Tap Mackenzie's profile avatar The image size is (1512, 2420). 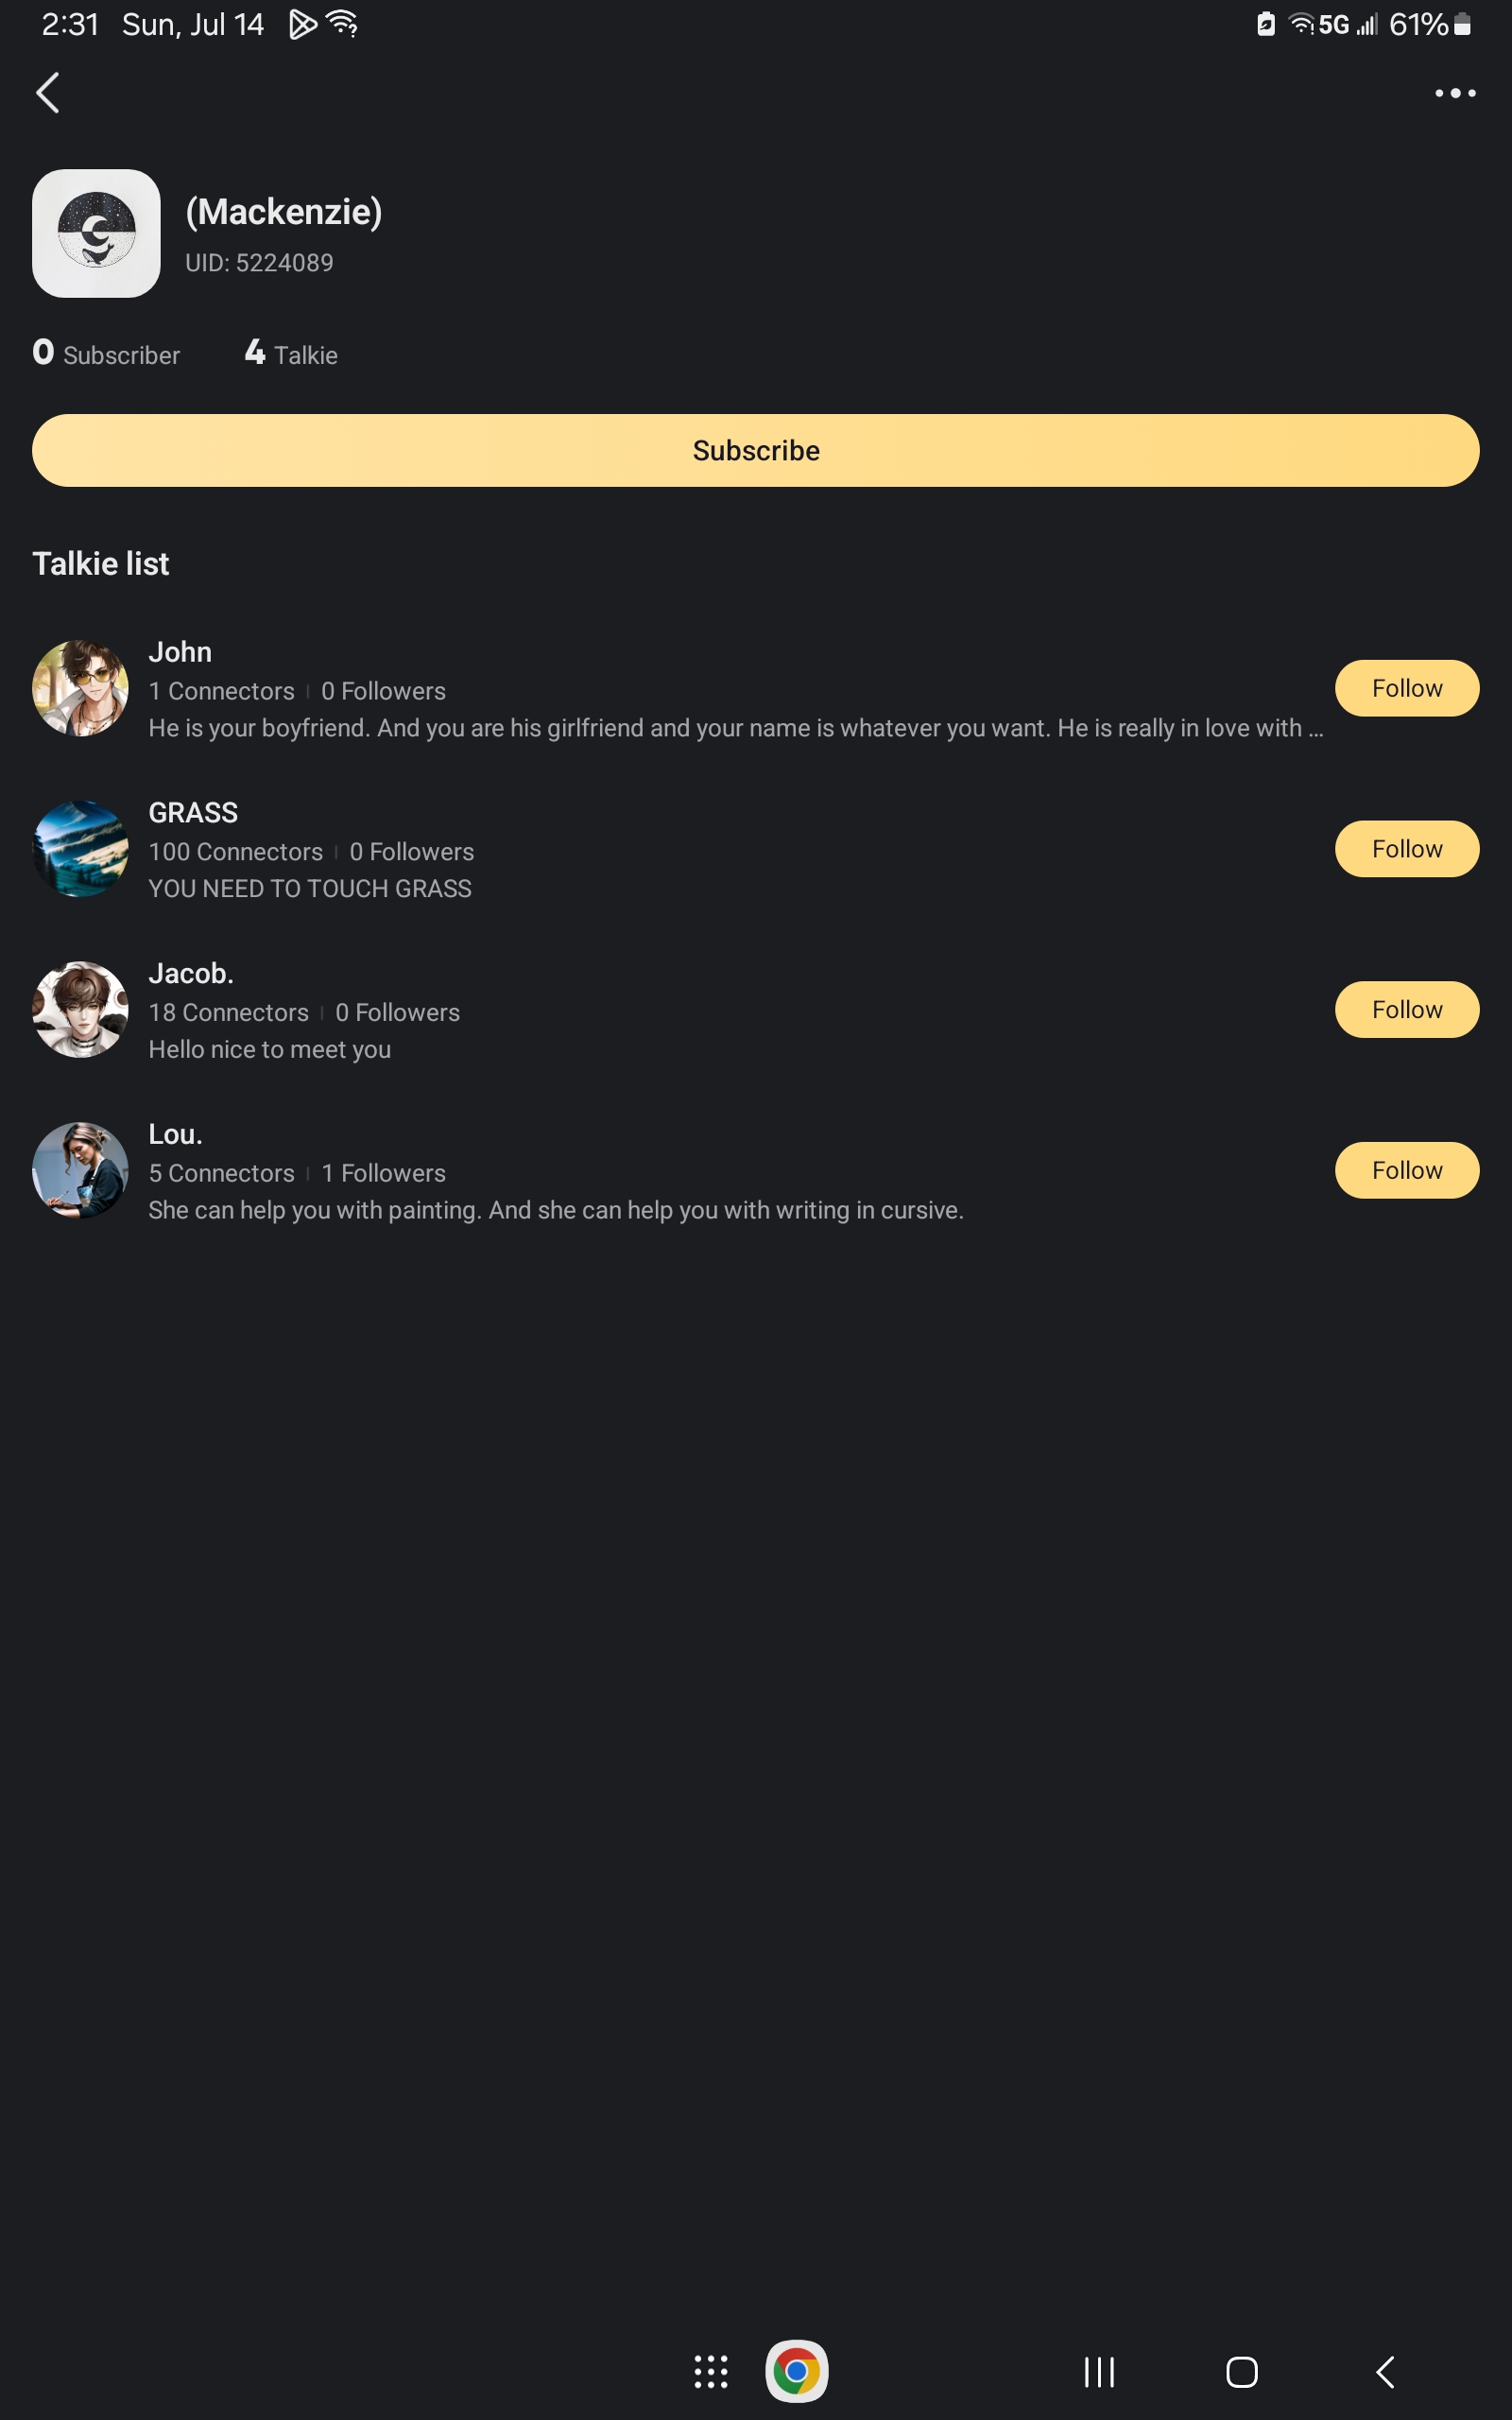click(x=96, y=233)
